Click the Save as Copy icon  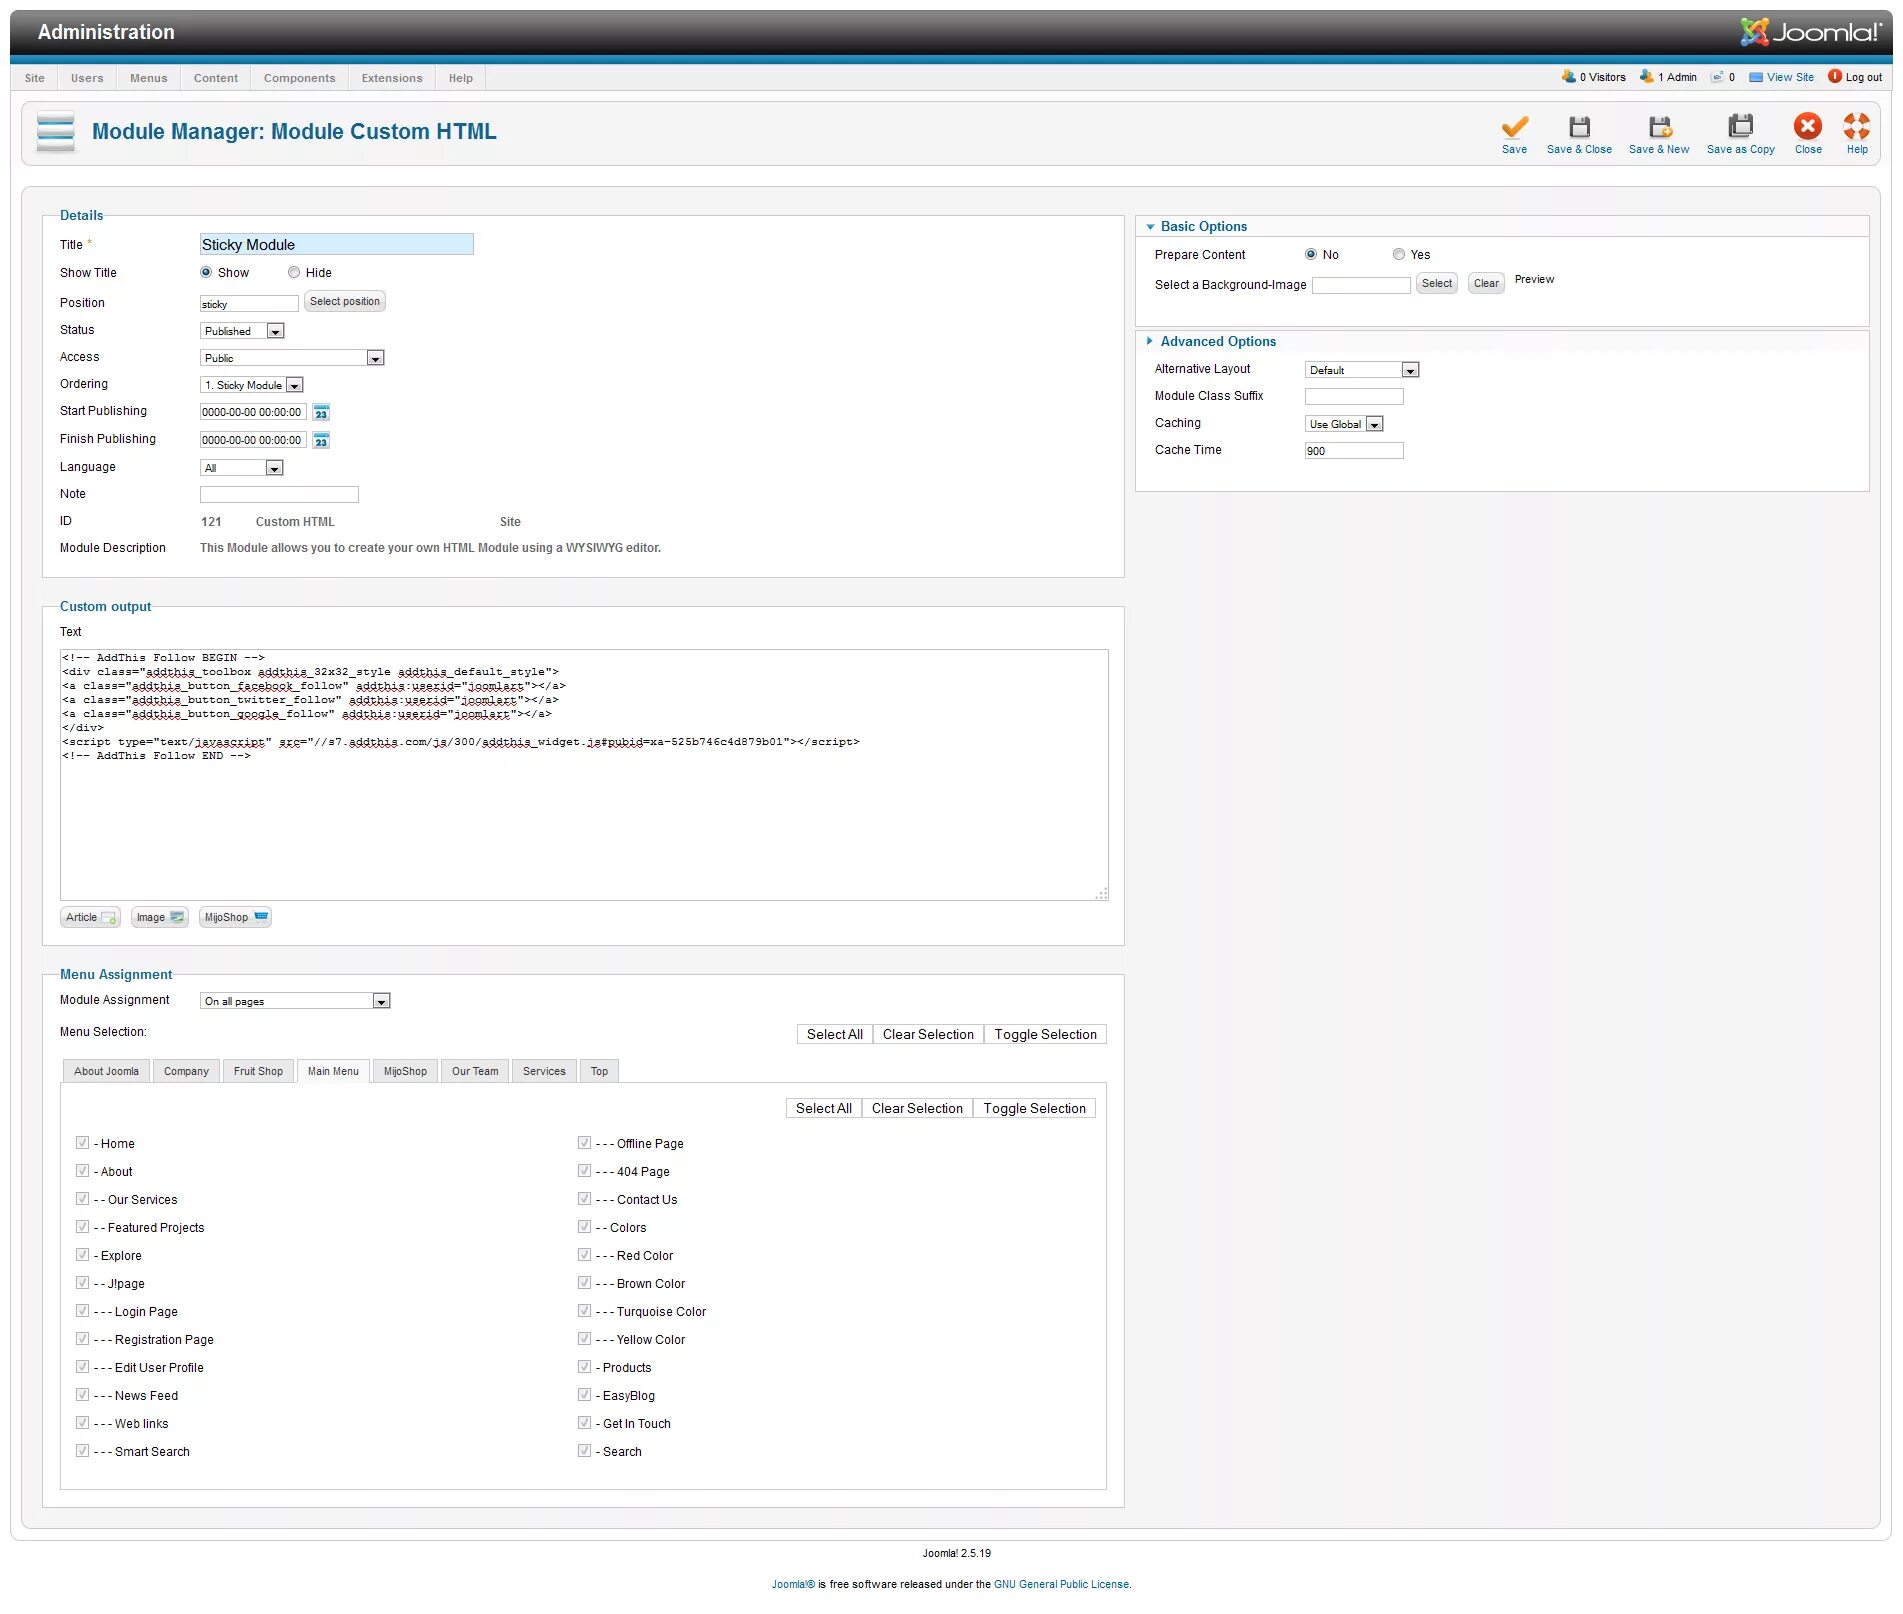(x=1741, y=126)
